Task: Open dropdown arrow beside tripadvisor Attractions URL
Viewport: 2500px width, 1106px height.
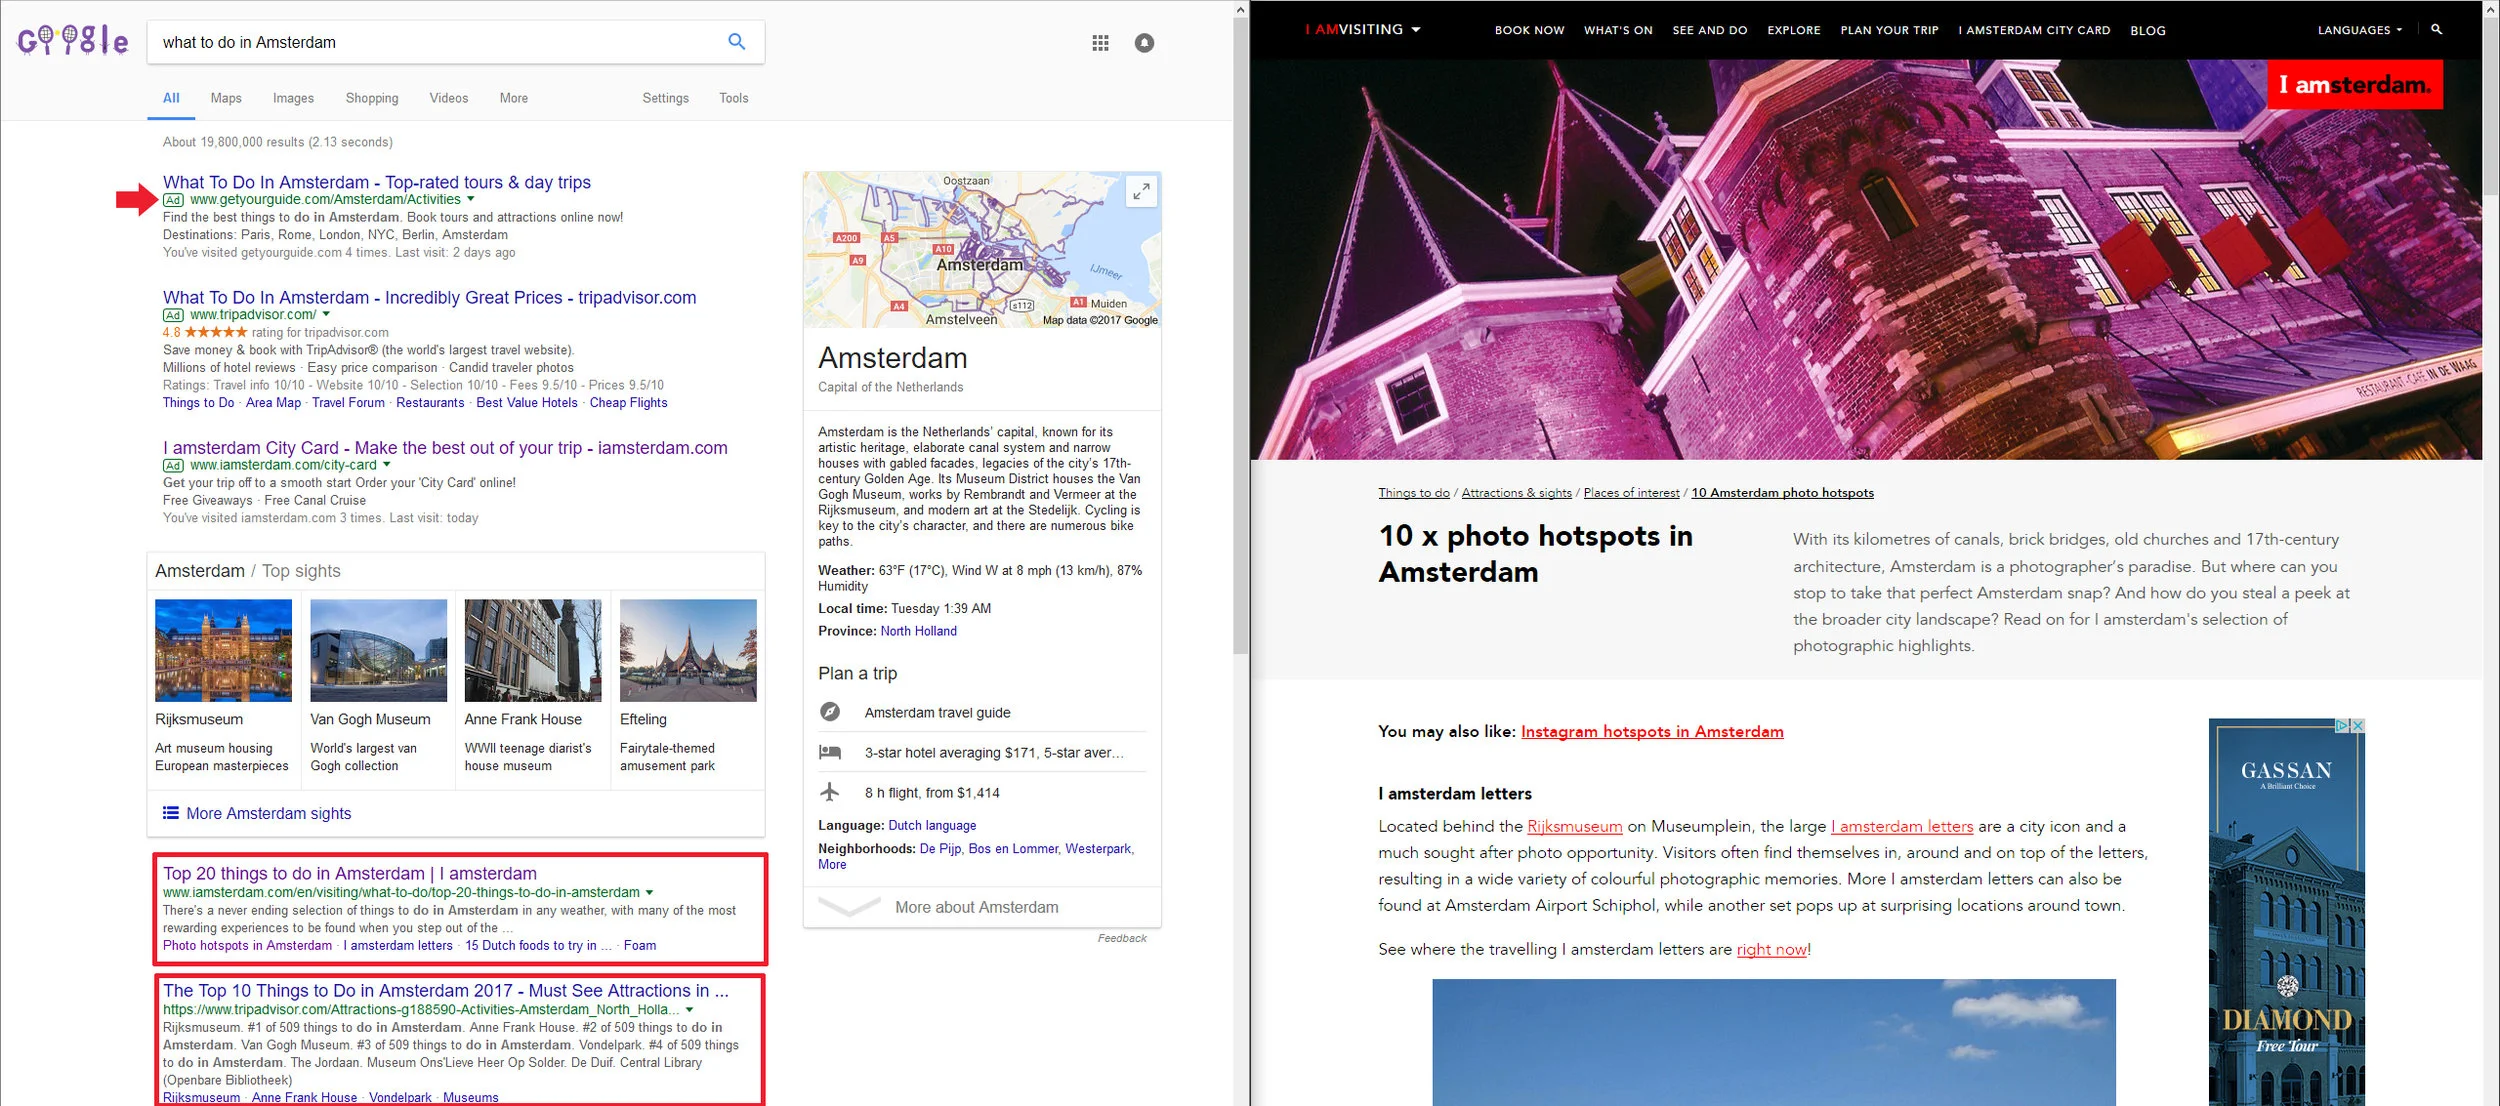Action: pos(690,1009)
